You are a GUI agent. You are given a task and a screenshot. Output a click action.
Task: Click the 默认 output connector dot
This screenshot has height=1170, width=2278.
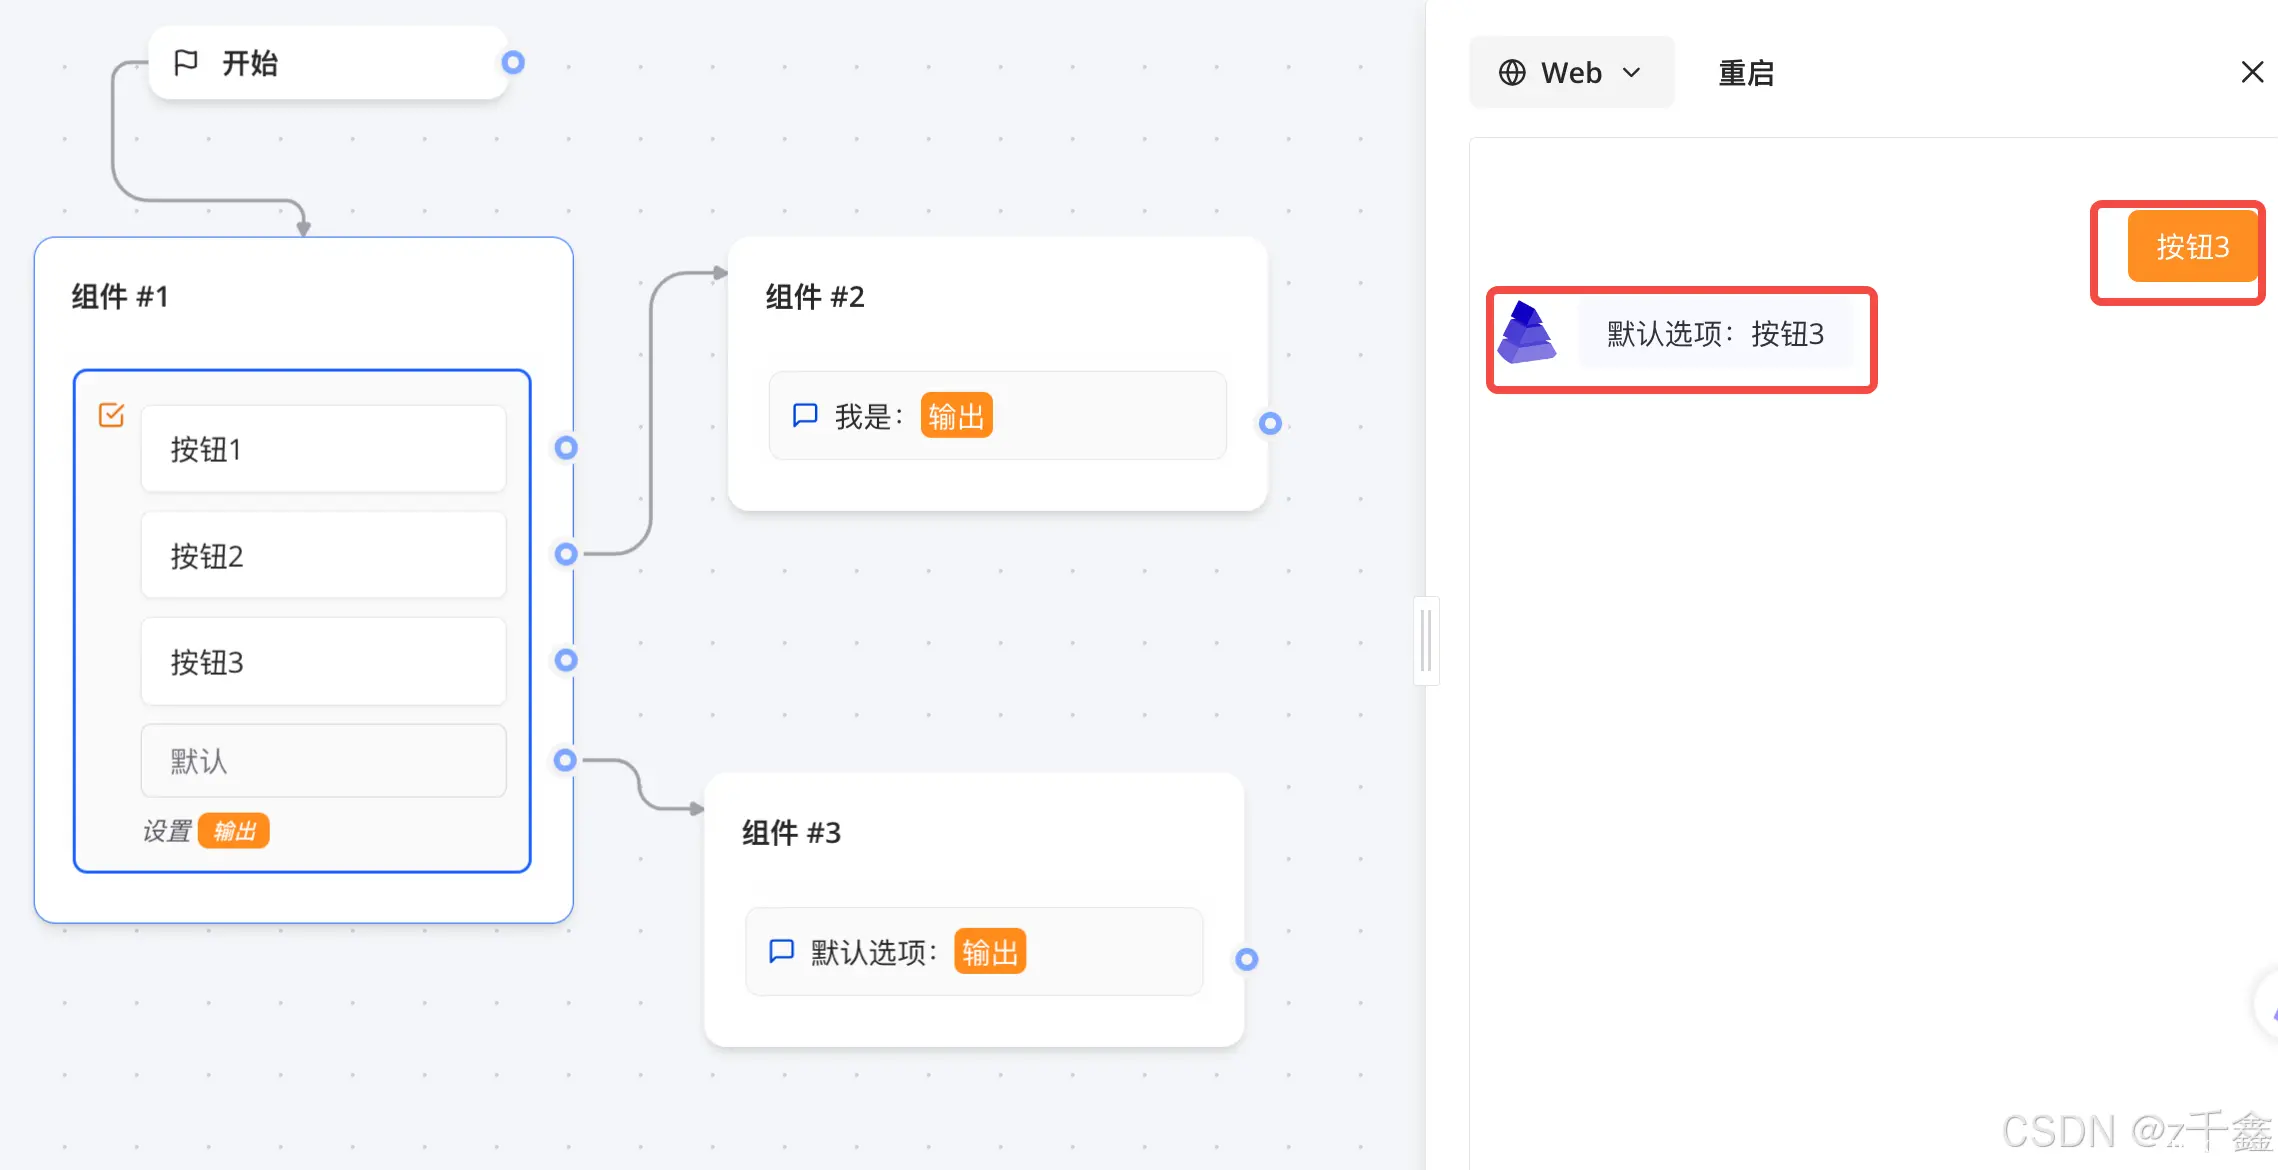pyautogui.click(x=565, y=760)
